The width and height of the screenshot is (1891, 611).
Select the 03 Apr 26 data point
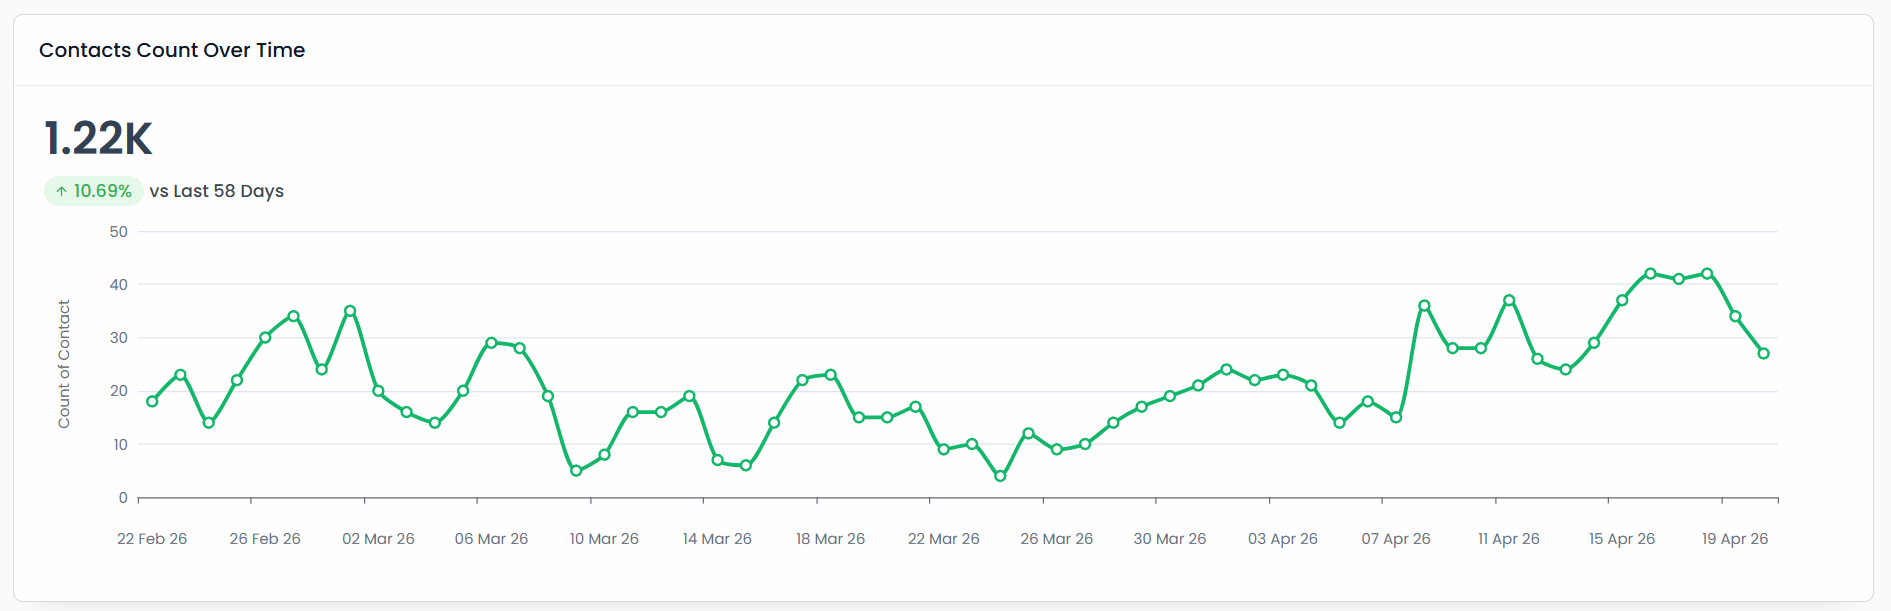[x=1283, y=375]
